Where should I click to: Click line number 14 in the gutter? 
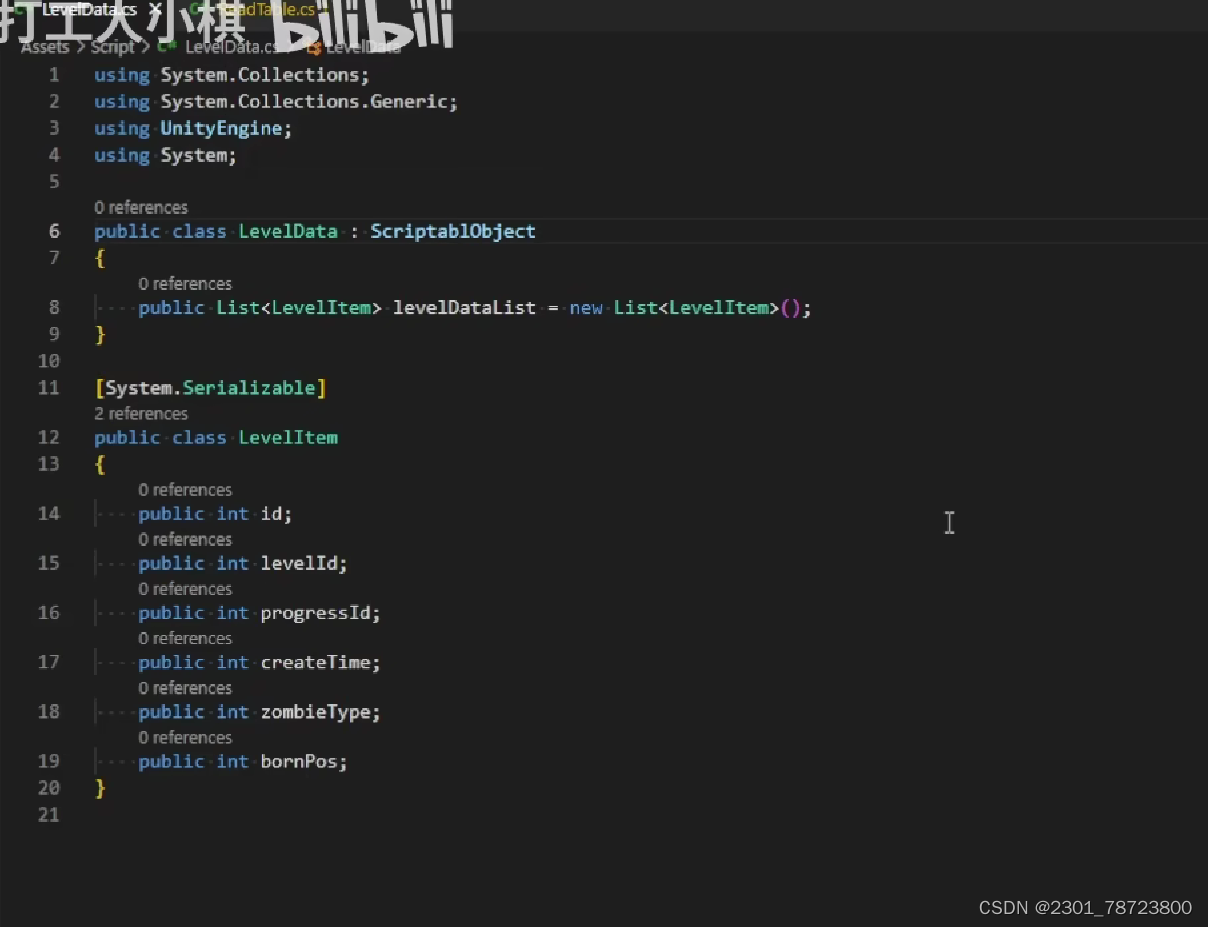48,513
